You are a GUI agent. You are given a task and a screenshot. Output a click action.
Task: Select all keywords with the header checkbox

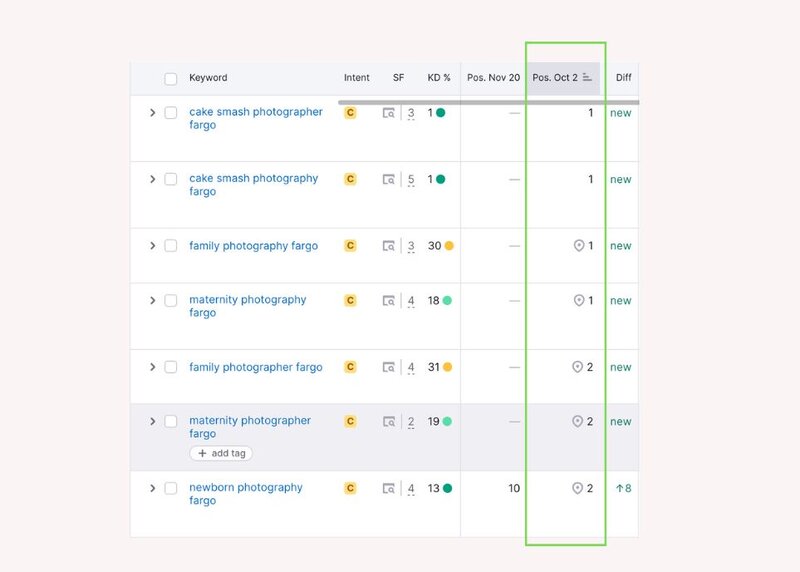pyautogui.click(x=171, y=78)
